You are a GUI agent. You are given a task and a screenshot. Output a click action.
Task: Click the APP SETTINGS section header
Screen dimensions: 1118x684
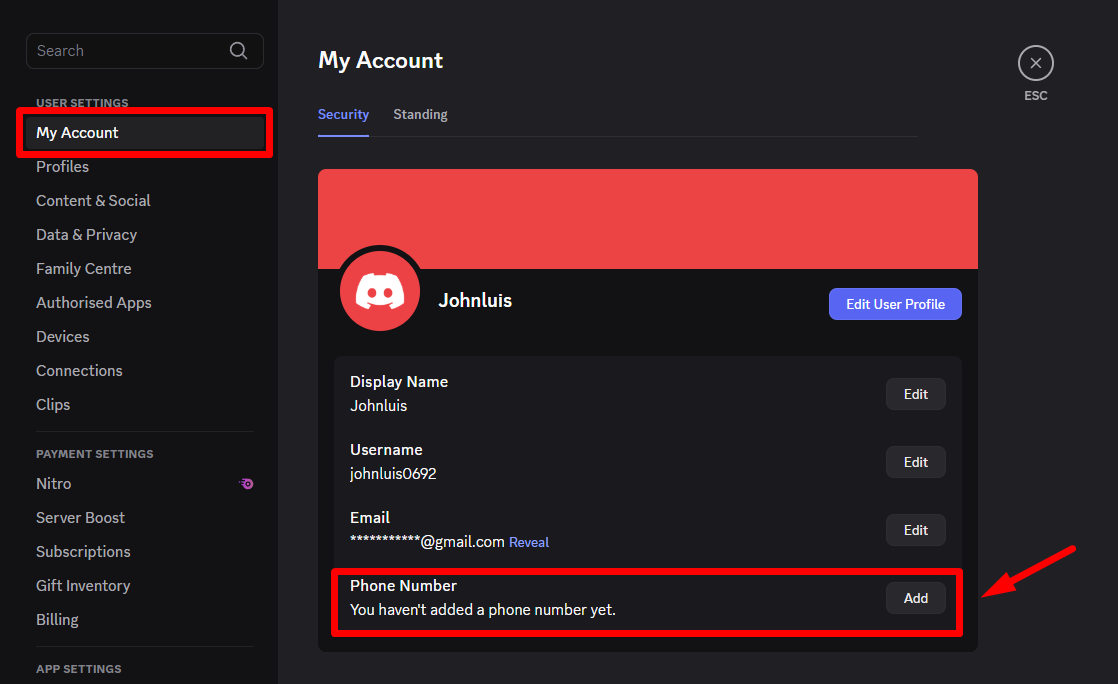(x=78, y=669)
